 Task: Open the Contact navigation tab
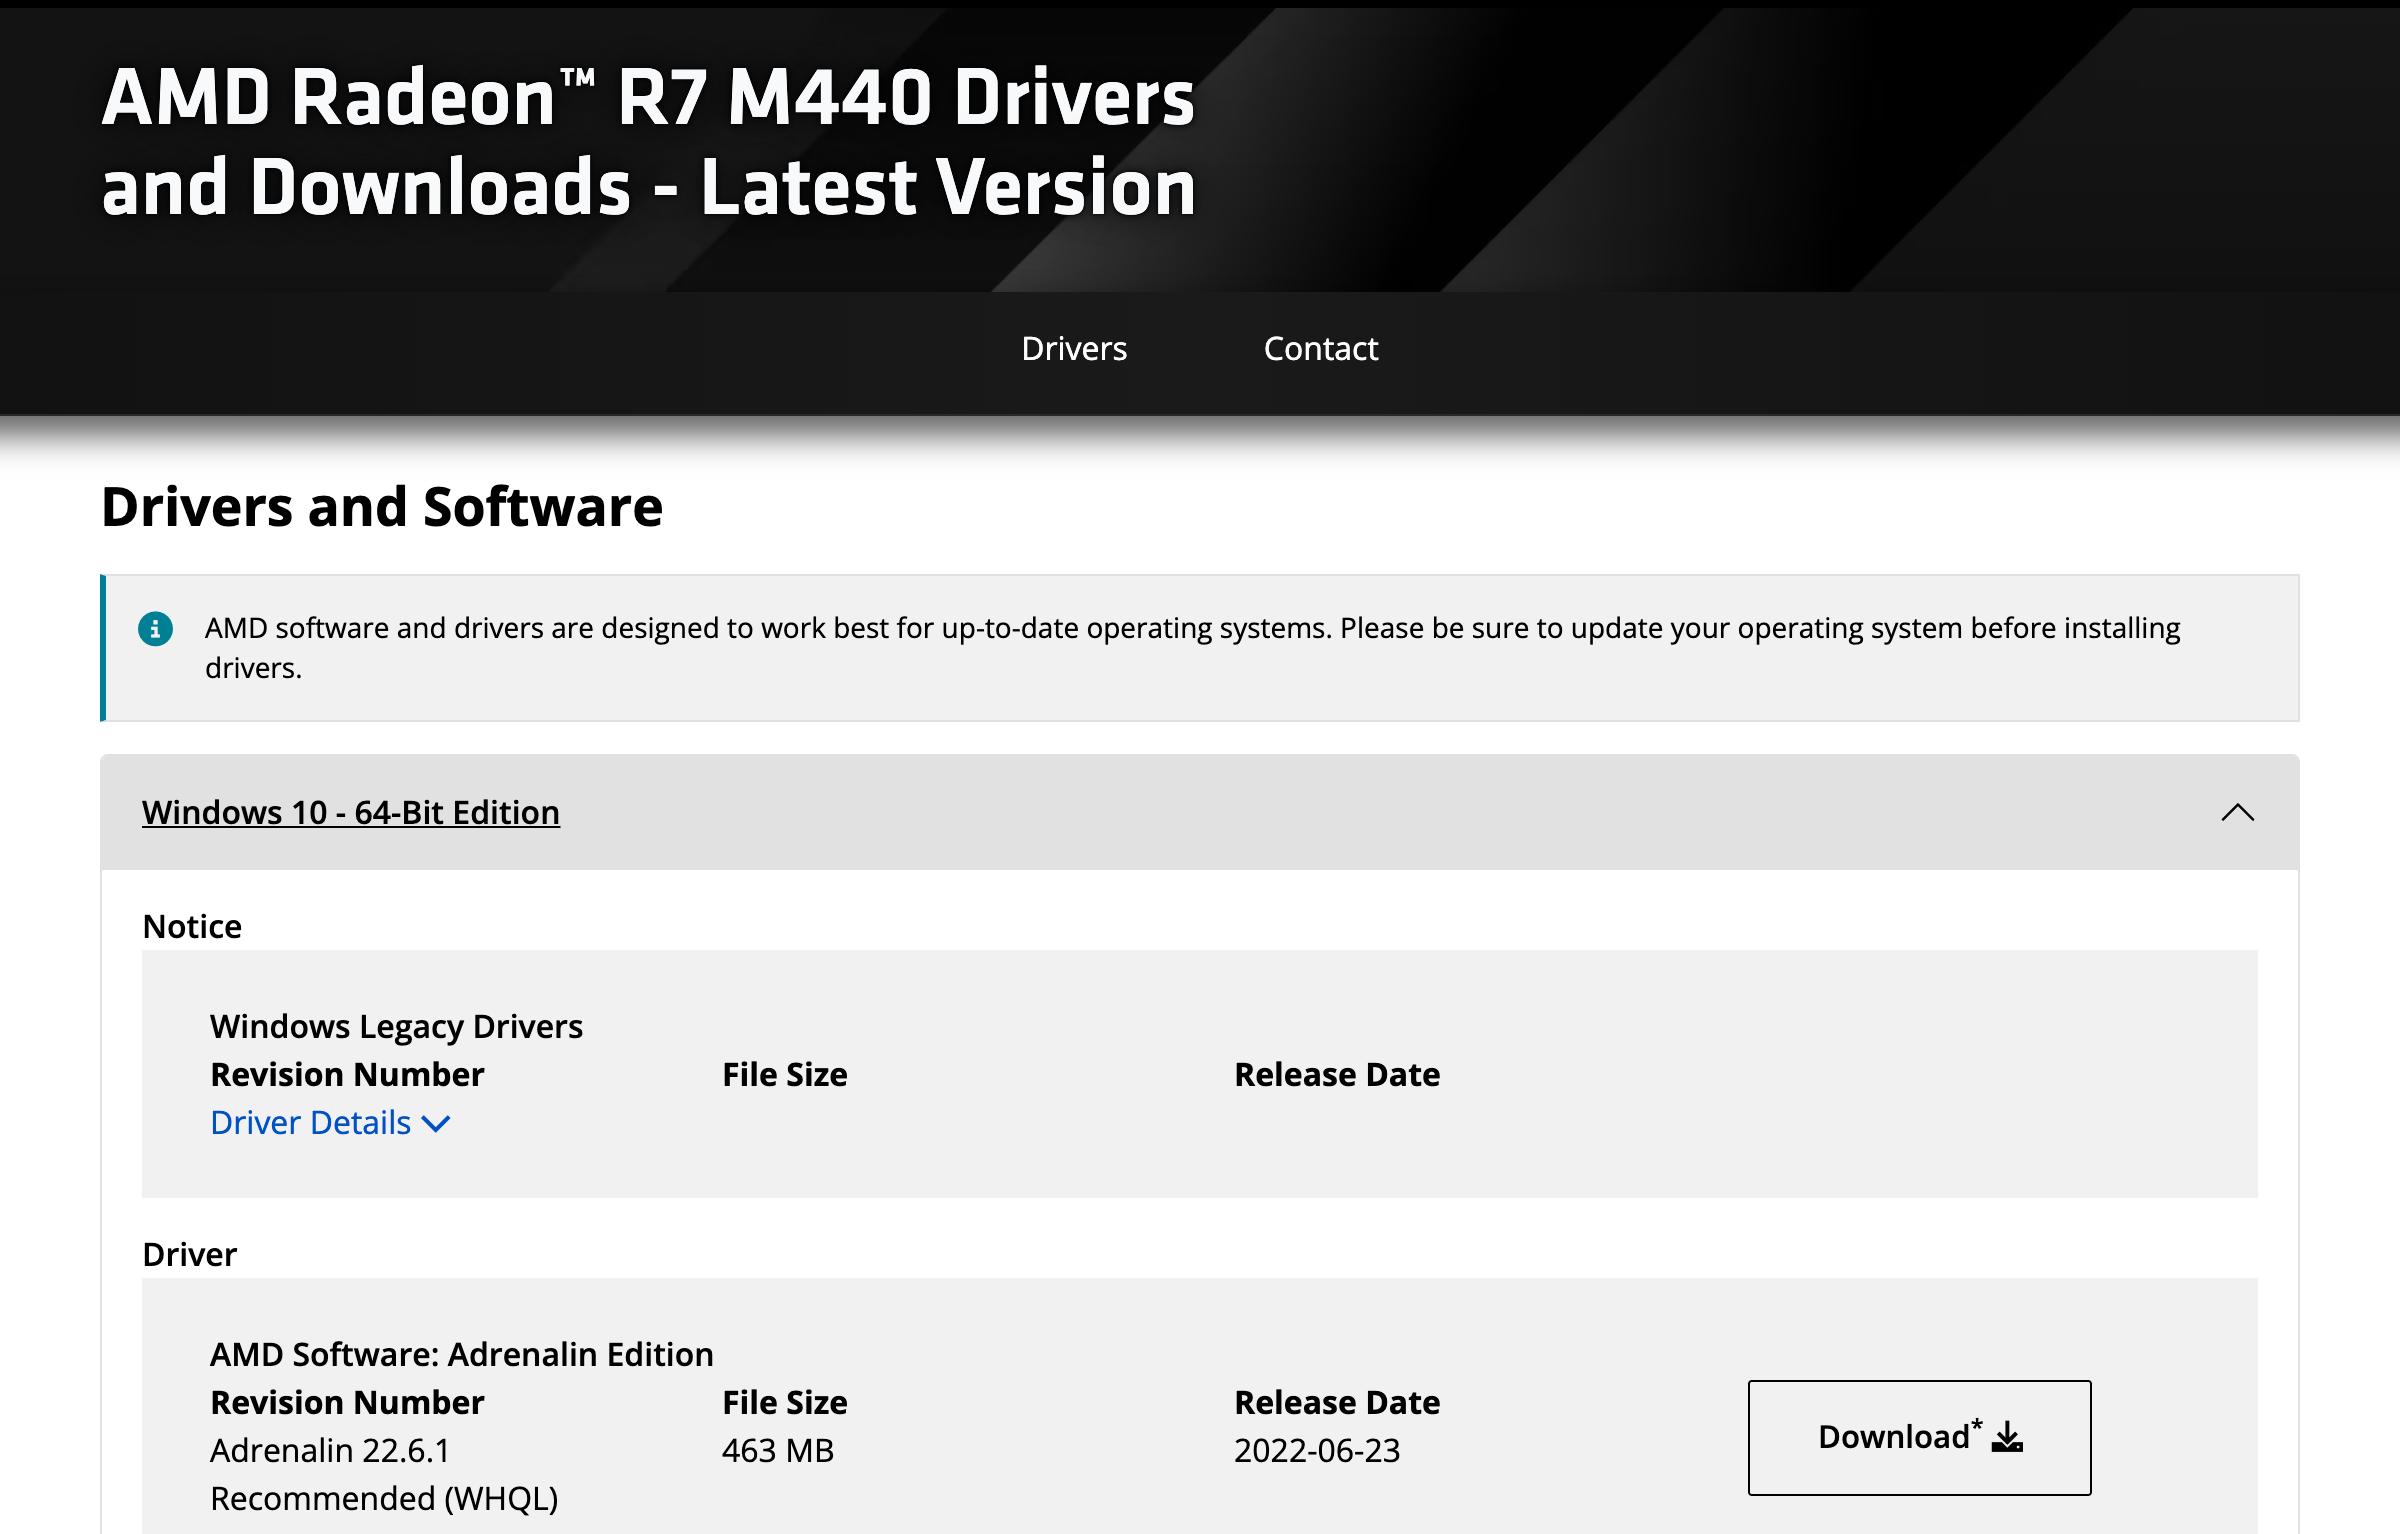1320,349
